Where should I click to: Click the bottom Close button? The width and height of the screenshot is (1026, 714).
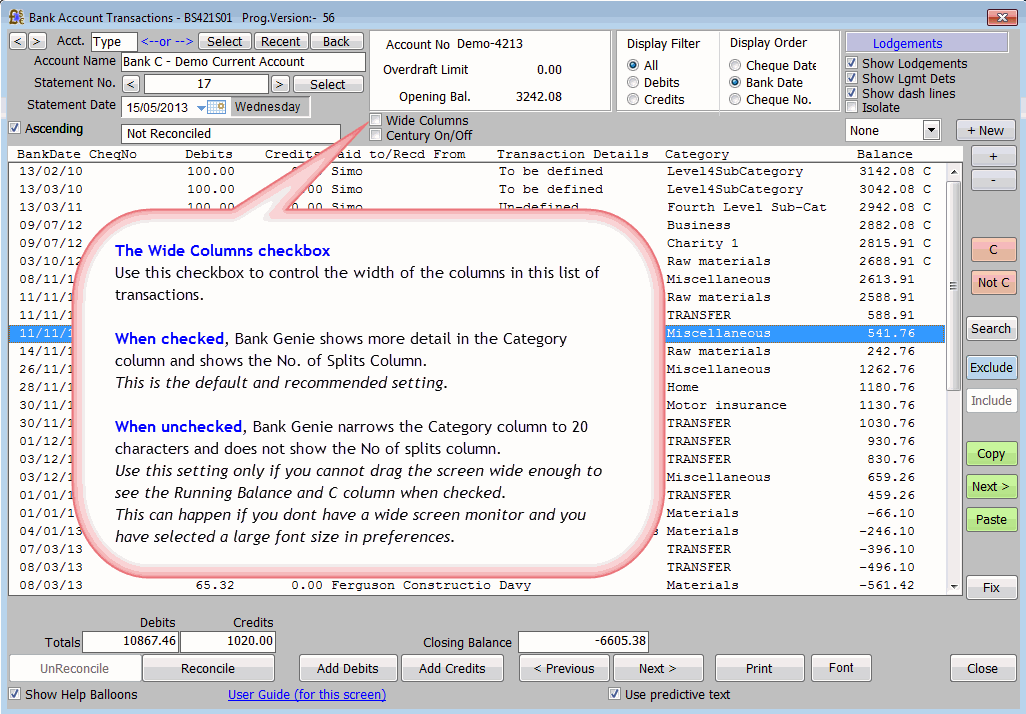click(x=982, y=668)
